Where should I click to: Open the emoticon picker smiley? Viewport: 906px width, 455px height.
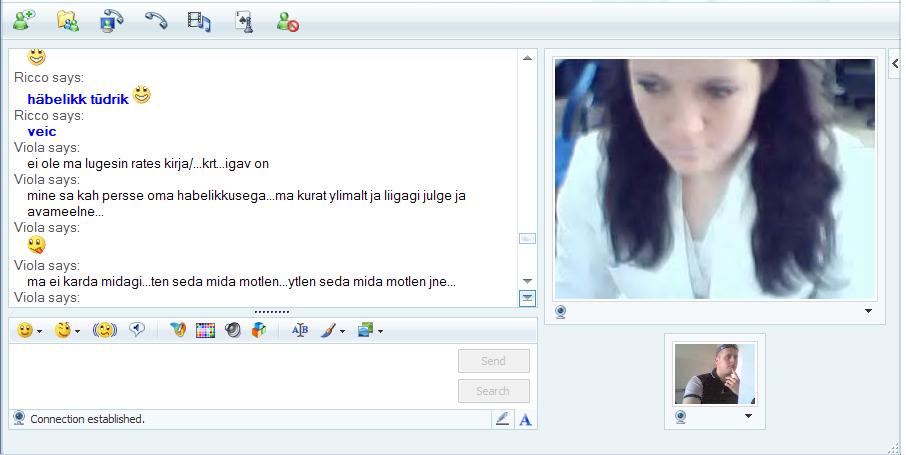[25, 330]
